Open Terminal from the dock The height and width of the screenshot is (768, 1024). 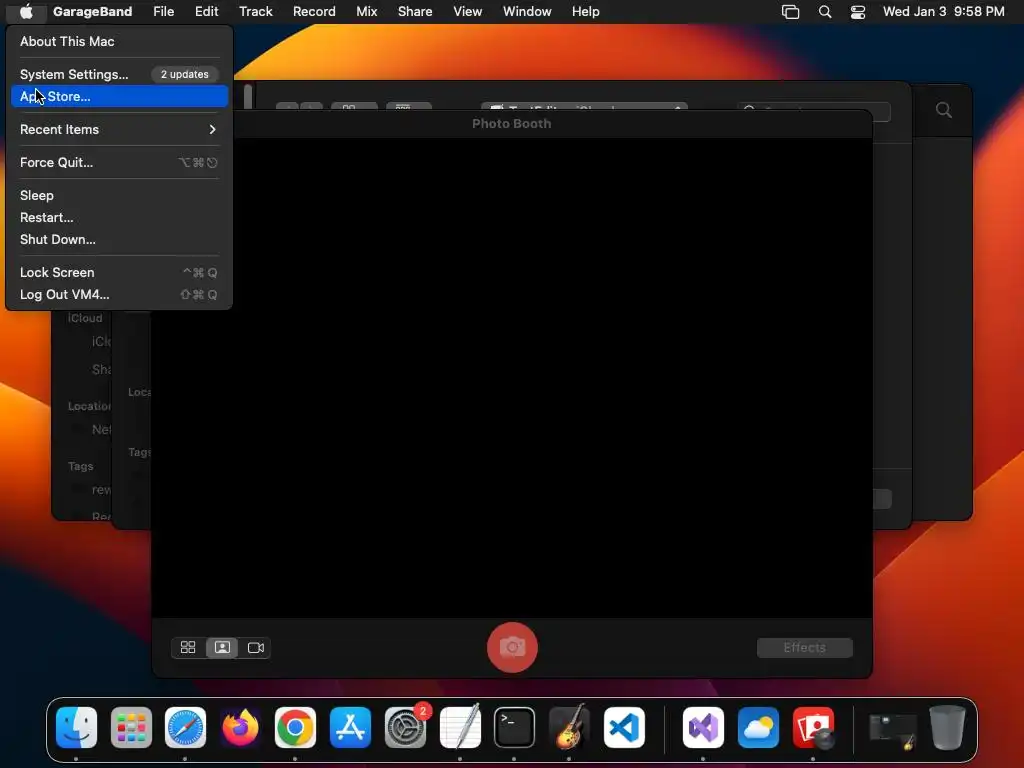click(x=515, y=727)
